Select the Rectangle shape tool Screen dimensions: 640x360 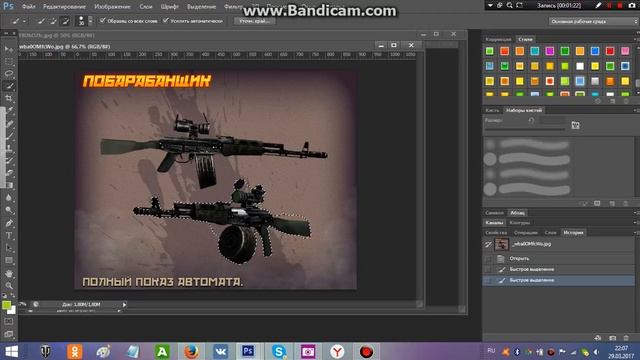(9, 260)
